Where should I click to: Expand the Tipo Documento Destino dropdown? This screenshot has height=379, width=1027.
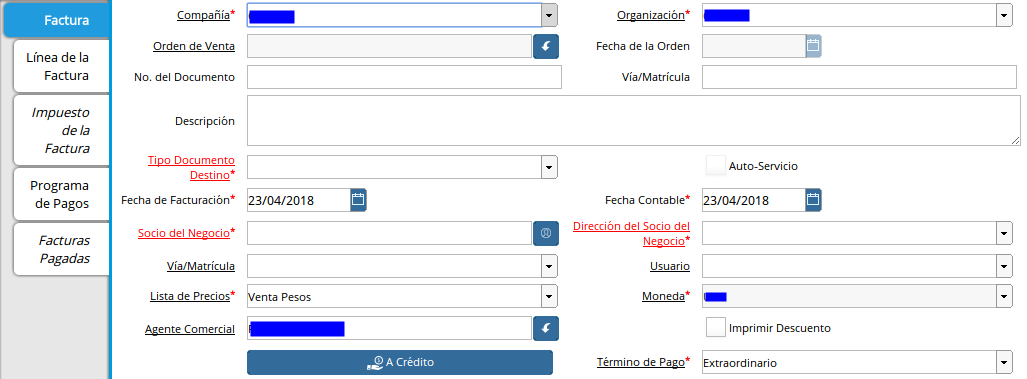[x=549, y=167]
